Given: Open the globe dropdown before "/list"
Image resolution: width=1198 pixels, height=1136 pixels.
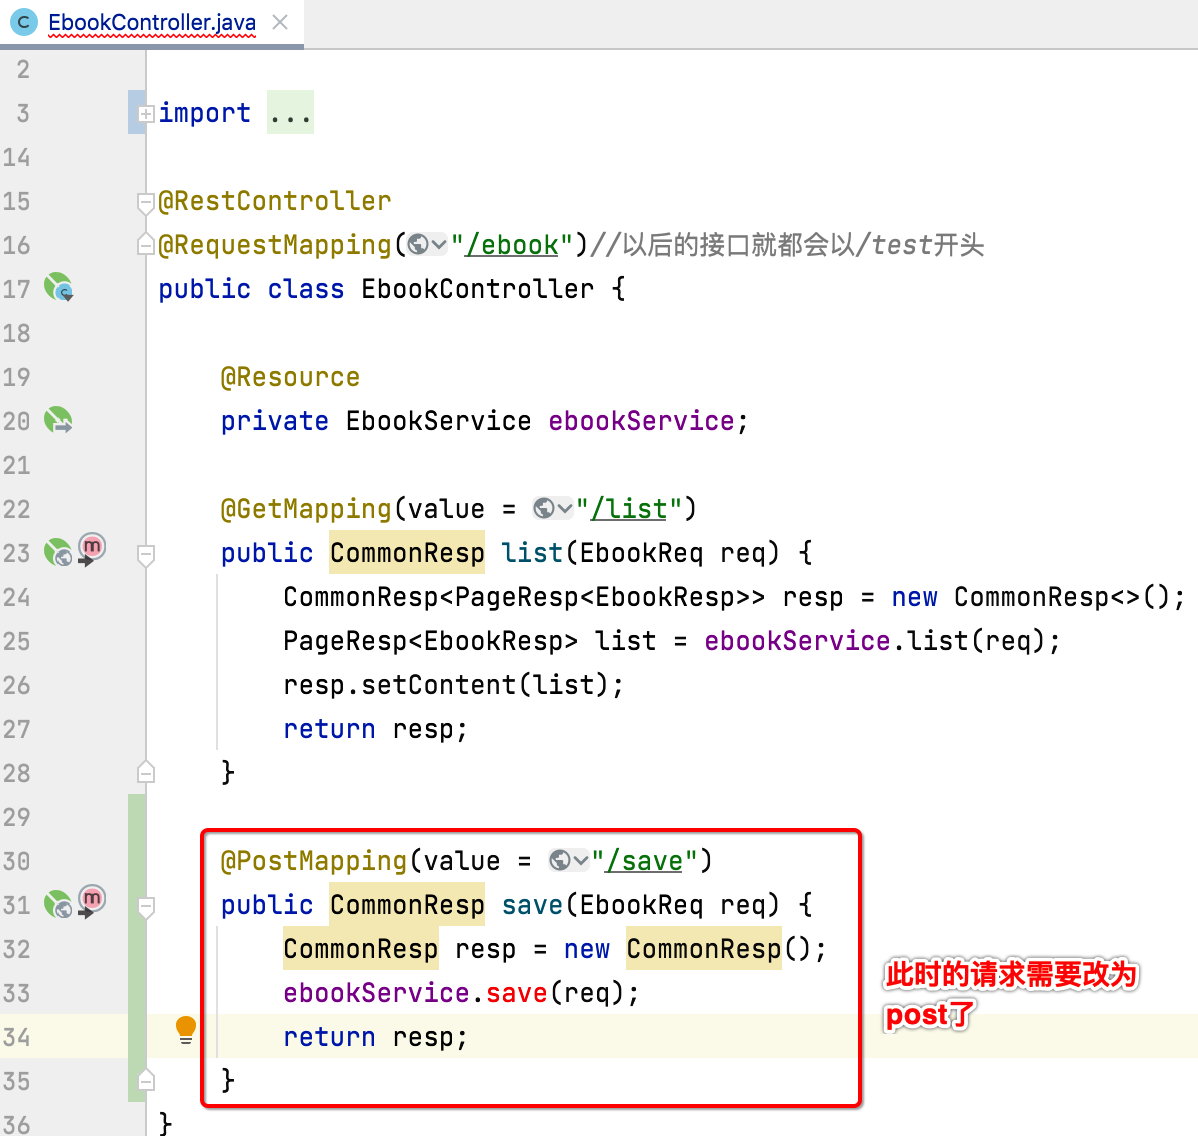Looking at the screenshot, I should (553, 508).
